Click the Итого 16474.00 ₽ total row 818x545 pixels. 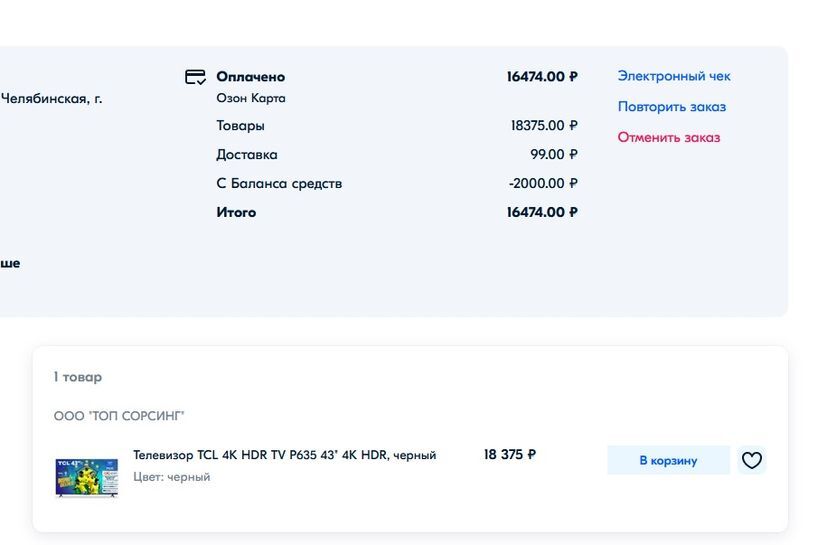click(397, 212)
